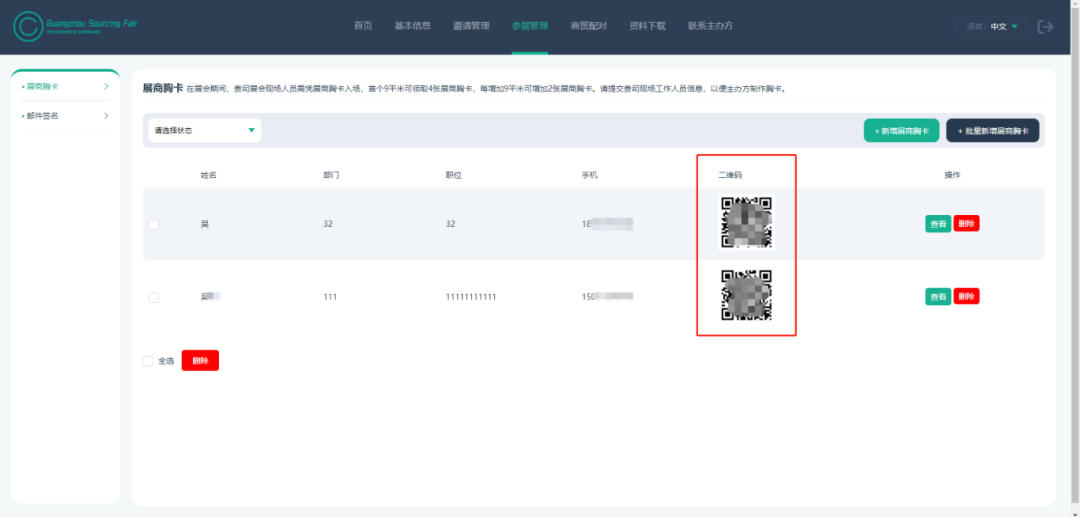Click 查看 for the department 111 row
This screenshot has width=1080, height=517.
point(937,297)
